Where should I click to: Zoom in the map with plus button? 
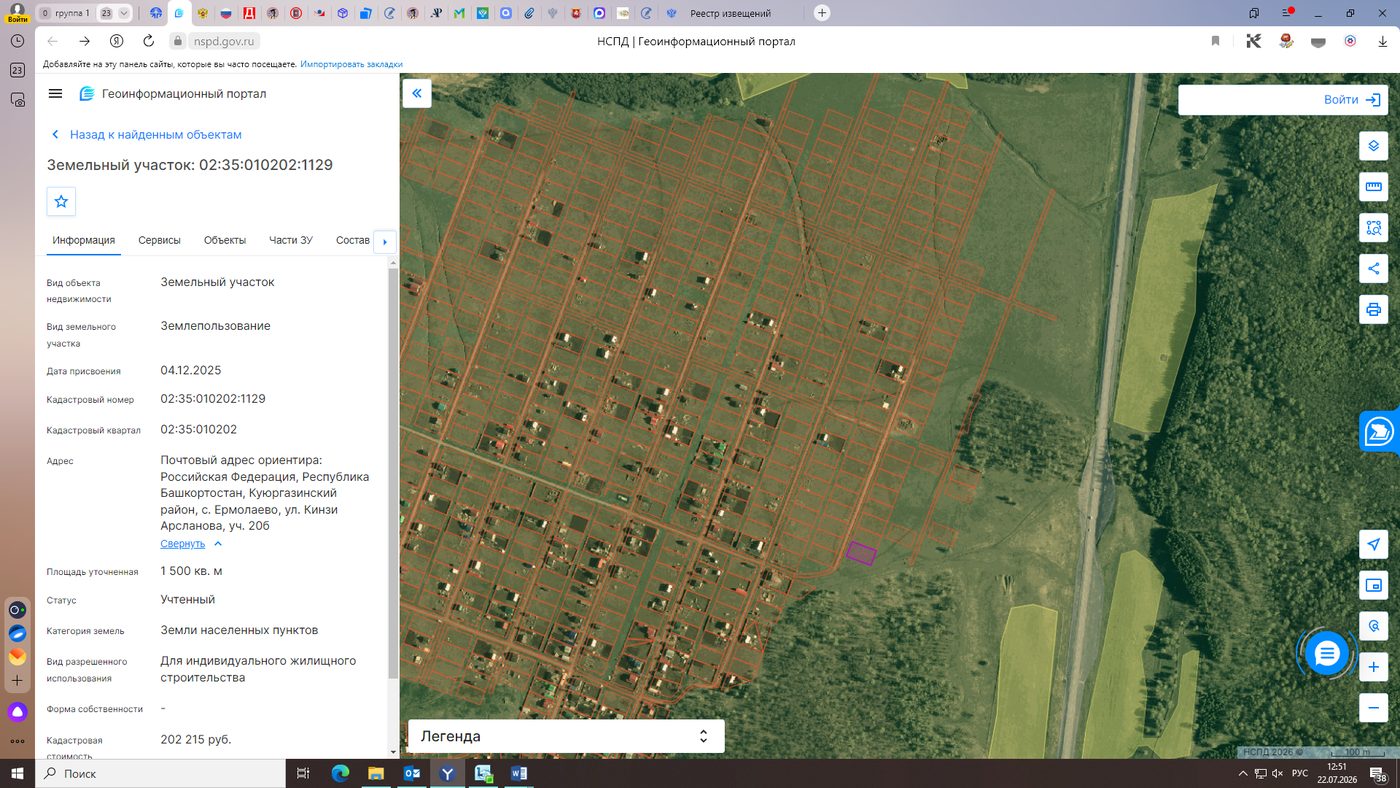click(x=1373, y=667)
